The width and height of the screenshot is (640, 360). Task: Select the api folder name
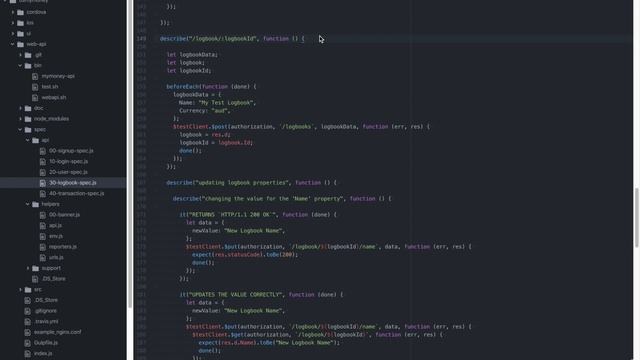click(45, 140)
